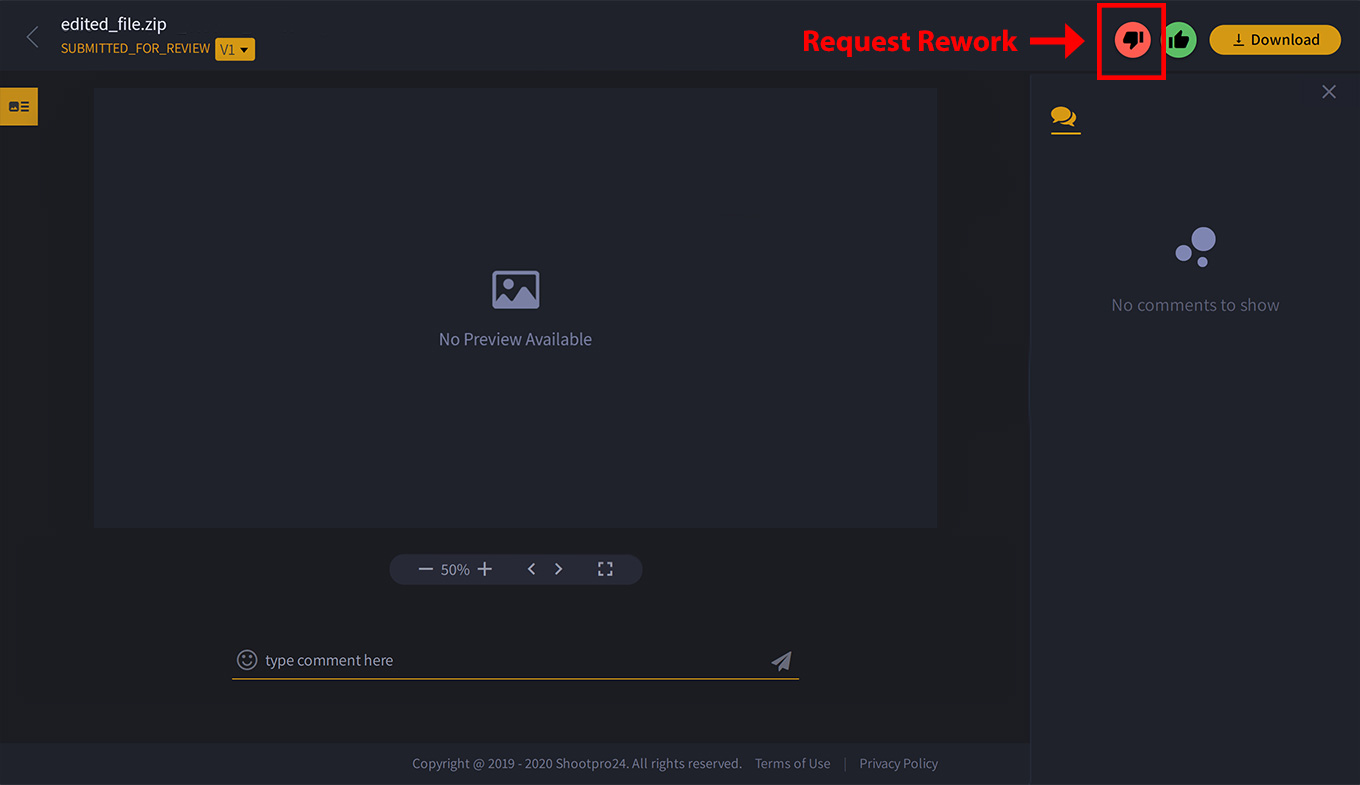Navigate to the previous file preview

coord(531,568)
